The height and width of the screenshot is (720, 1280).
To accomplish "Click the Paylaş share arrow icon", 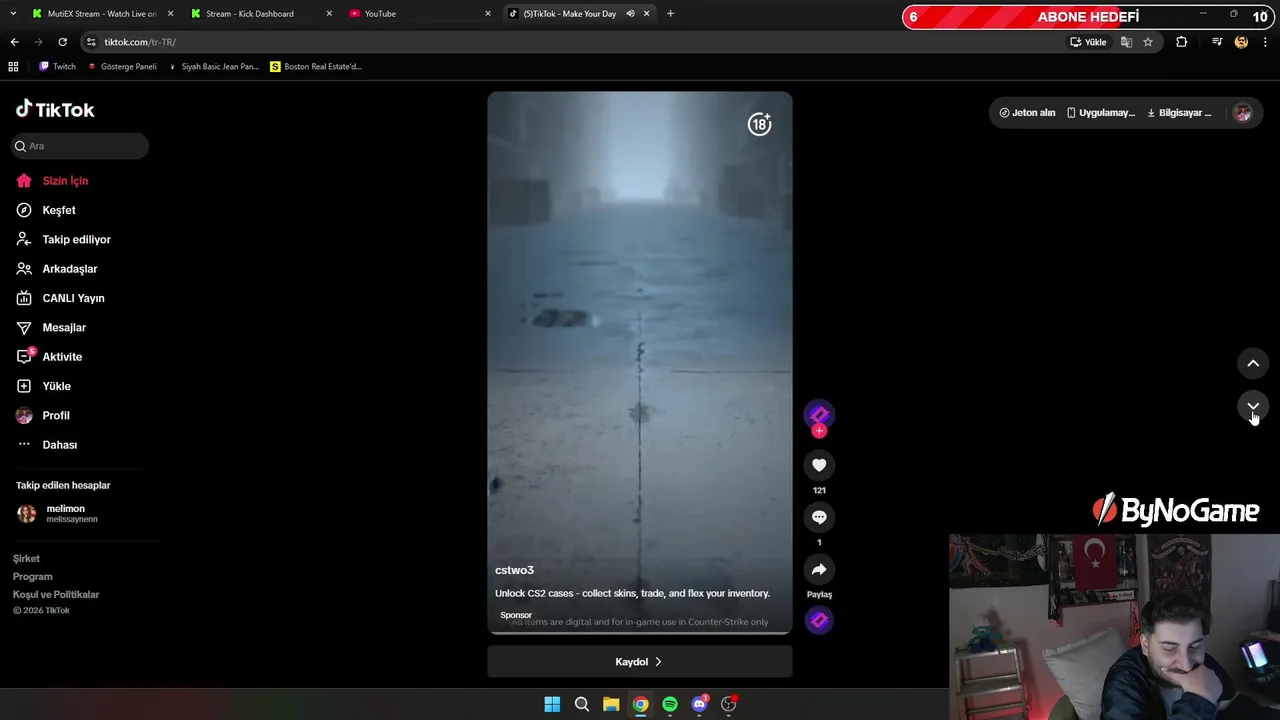I will click(x=819, y=569).
